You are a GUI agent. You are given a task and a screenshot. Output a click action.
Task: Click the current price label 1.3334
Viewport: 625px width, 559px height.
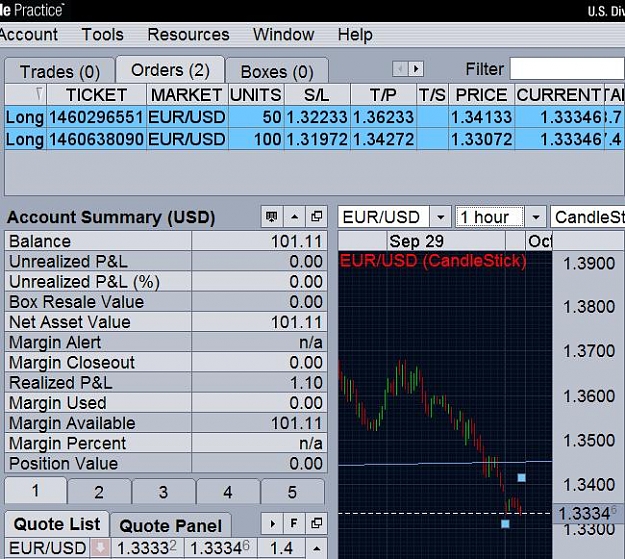coord(588,513)
